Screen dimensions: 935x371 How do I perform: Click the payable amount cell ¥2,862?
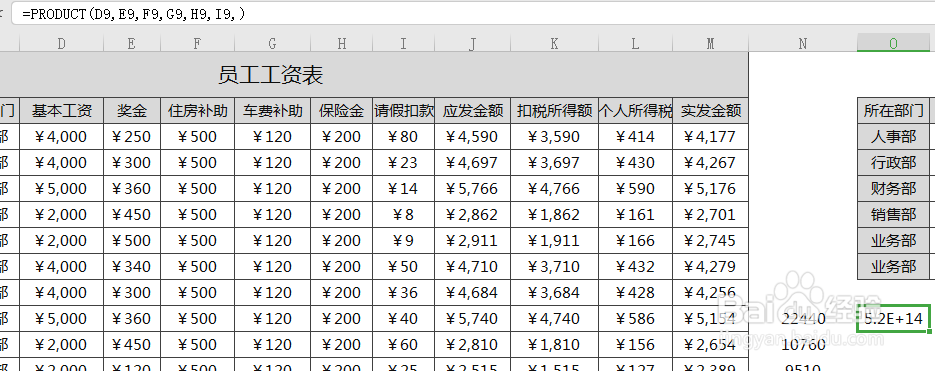click(473, 215)
